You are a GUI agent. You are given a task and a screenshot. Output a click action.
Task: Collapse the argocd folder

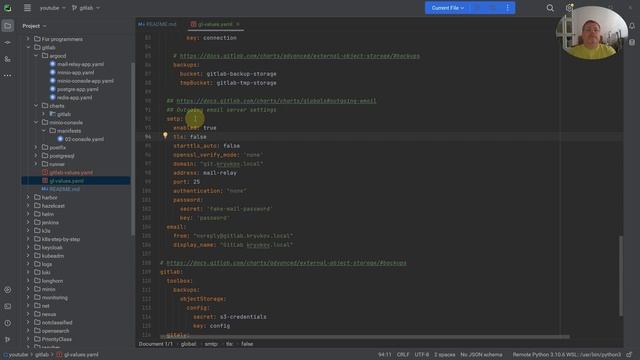[x=36, y=56]
